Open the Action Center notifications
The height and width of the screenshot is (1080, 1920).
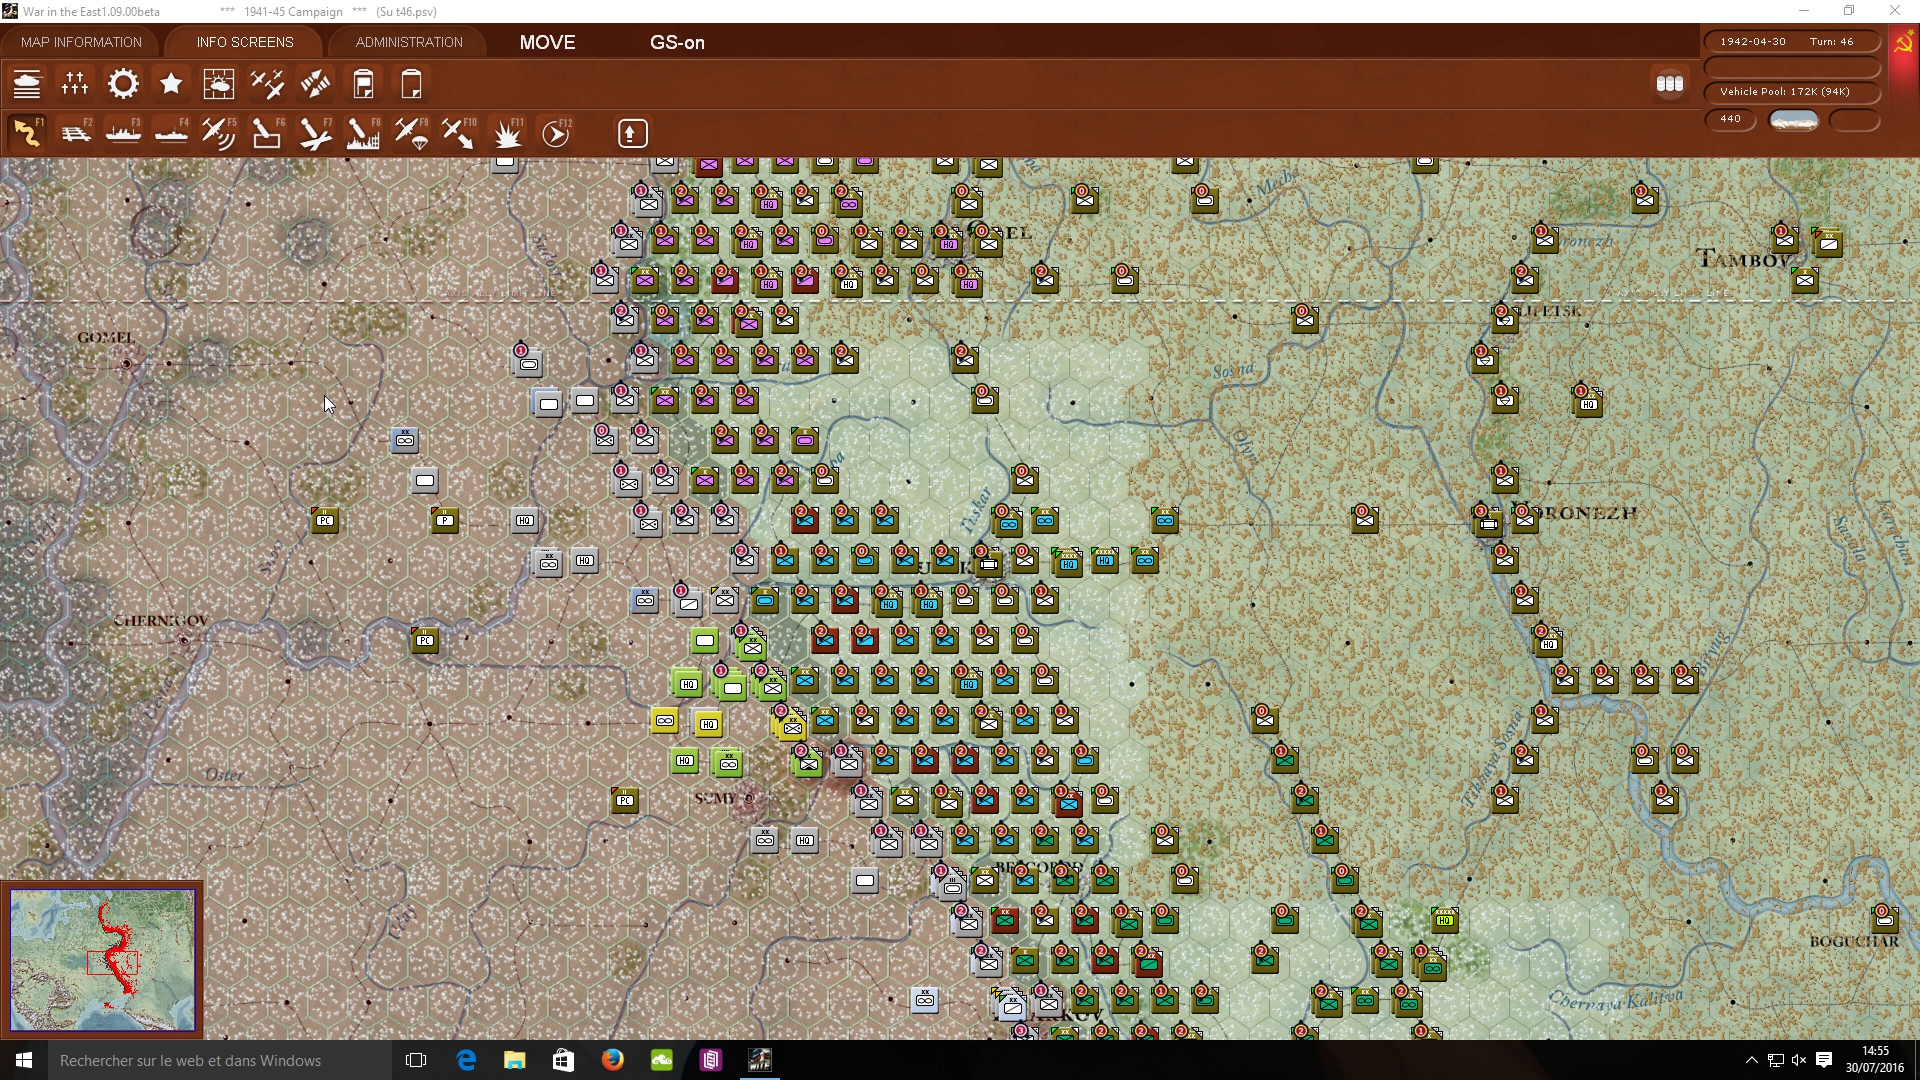pyautogui.click(x=1824, y=1060)
